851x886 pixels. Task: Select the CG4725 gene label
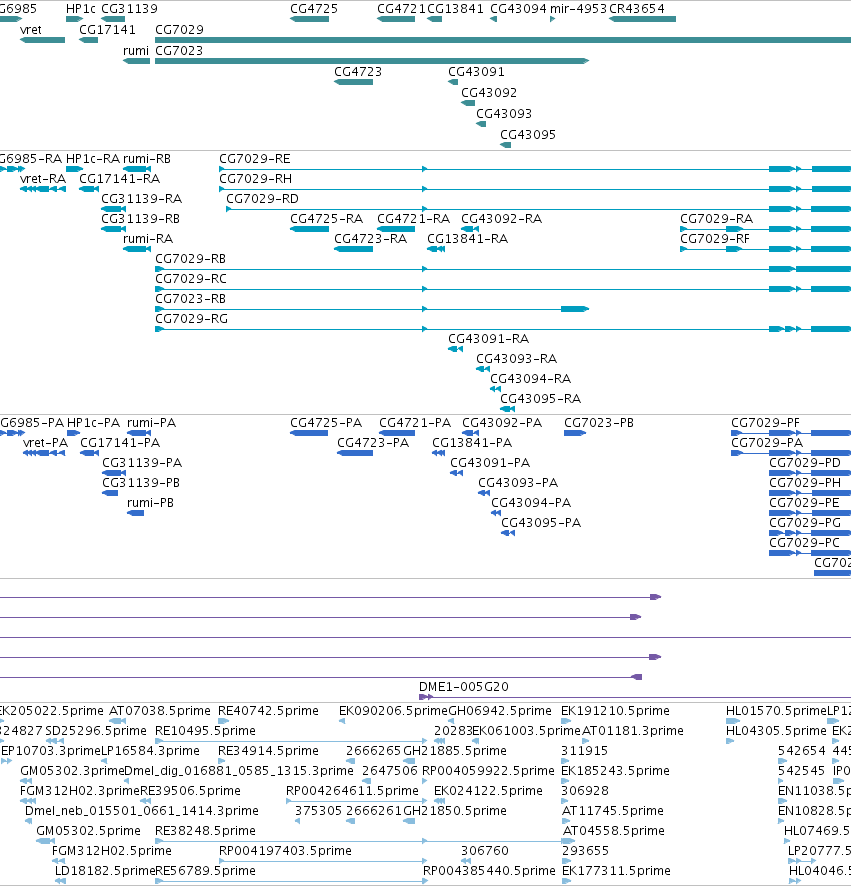click(314, 9)
